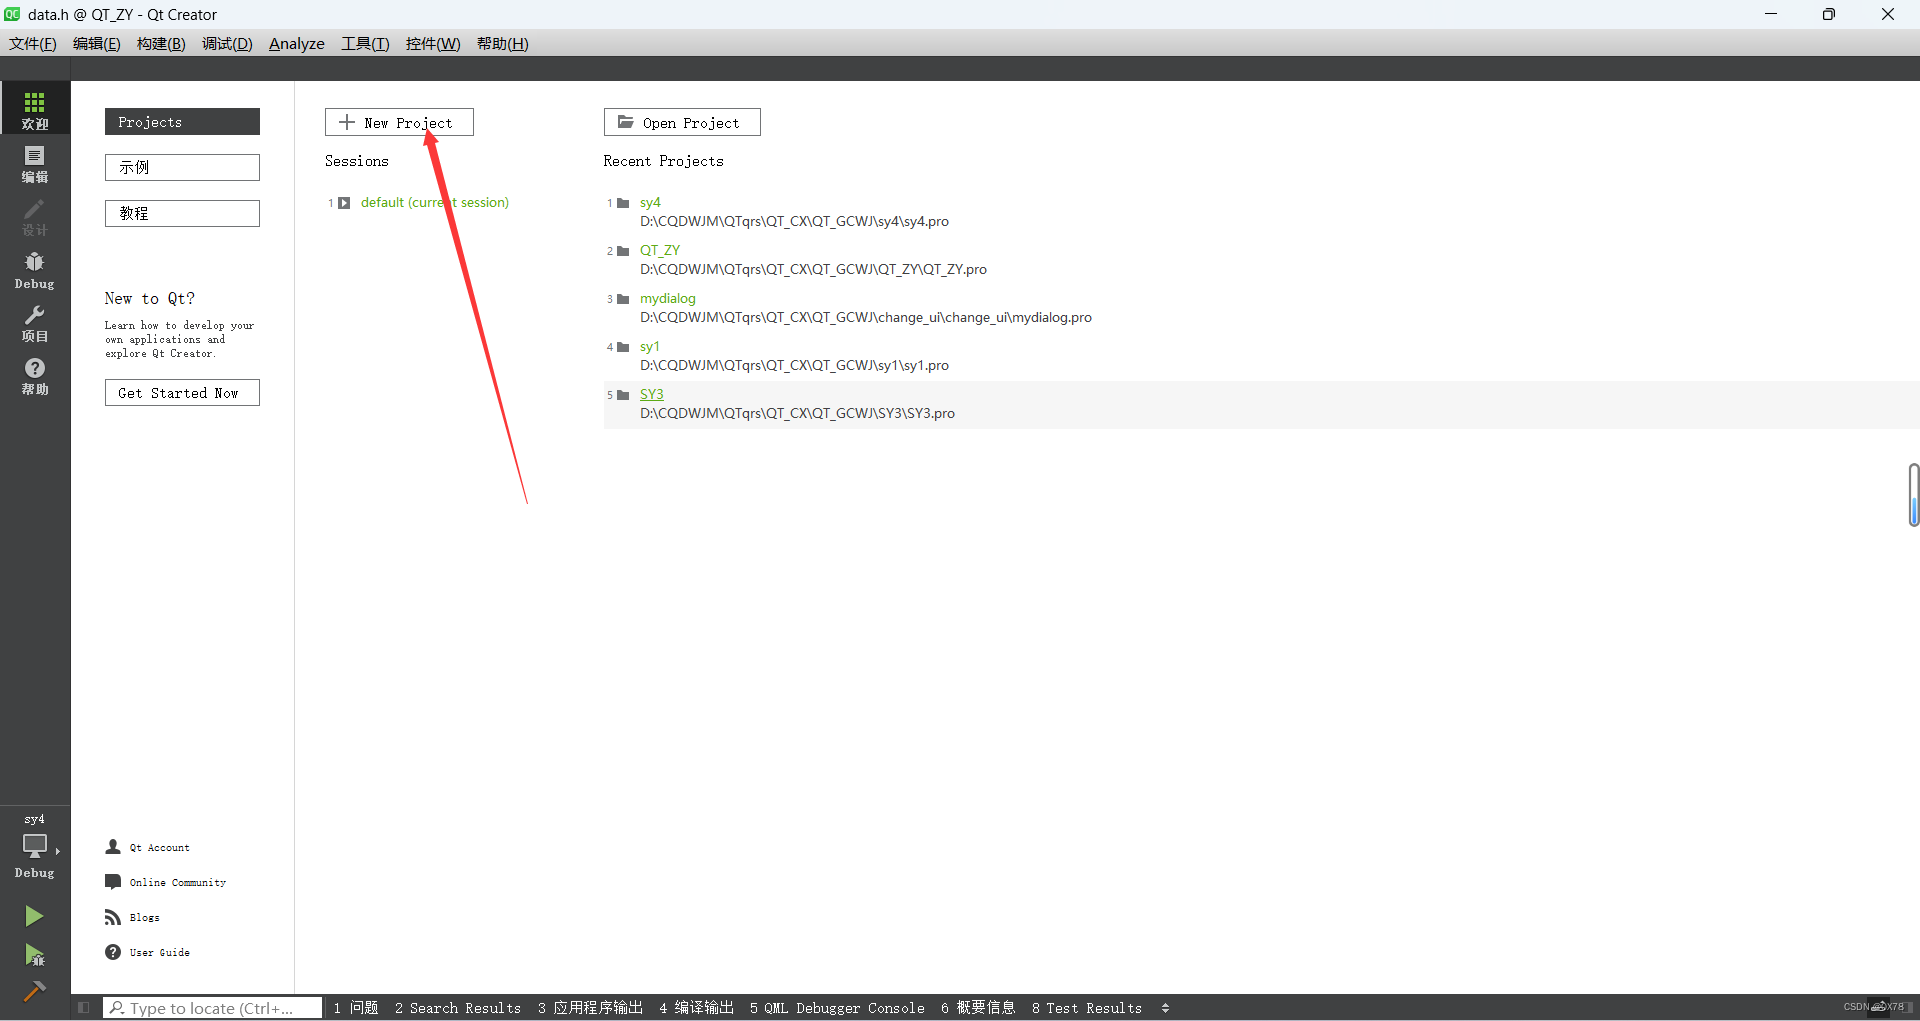Click the mydialog.pro file path text

pyautogui.click(x=866, y=317)
